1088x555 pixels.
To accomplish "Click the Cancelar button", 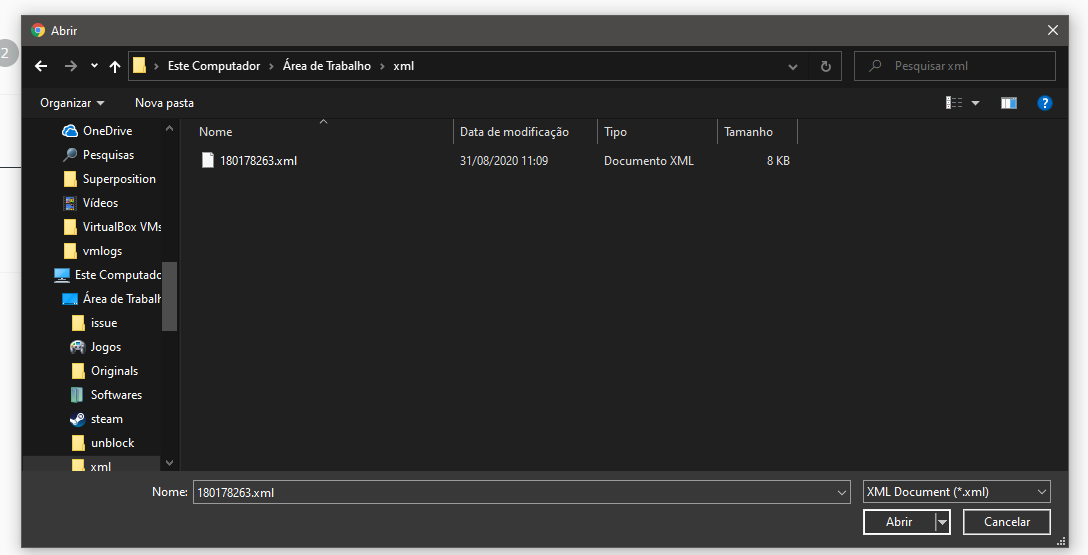I will click(x=1006, y=522).
